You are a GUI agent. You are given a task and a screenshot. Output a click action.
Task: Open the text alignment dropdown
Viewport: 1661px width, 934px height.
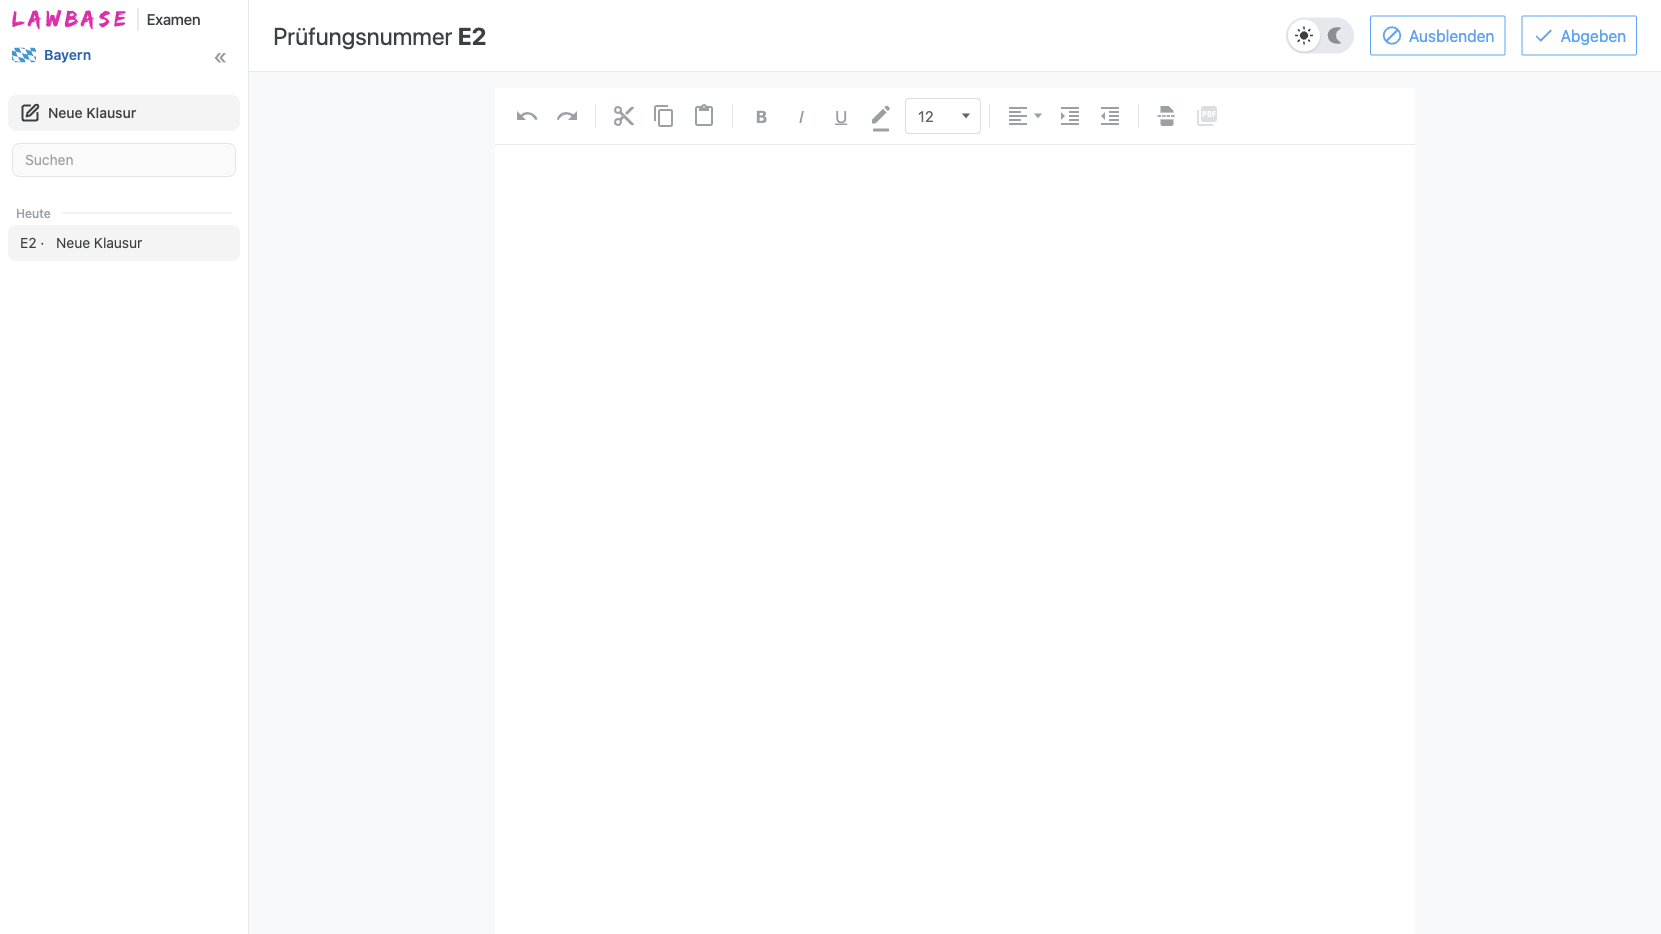click(x=1024, y=116)
